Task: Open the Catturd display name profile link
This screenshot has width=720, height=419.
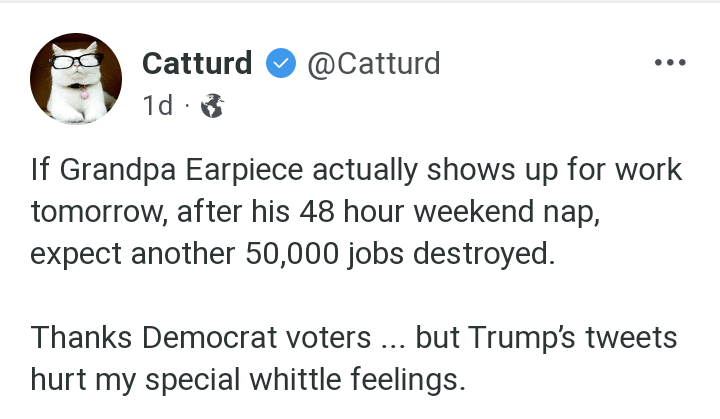Action: (197, 64)
